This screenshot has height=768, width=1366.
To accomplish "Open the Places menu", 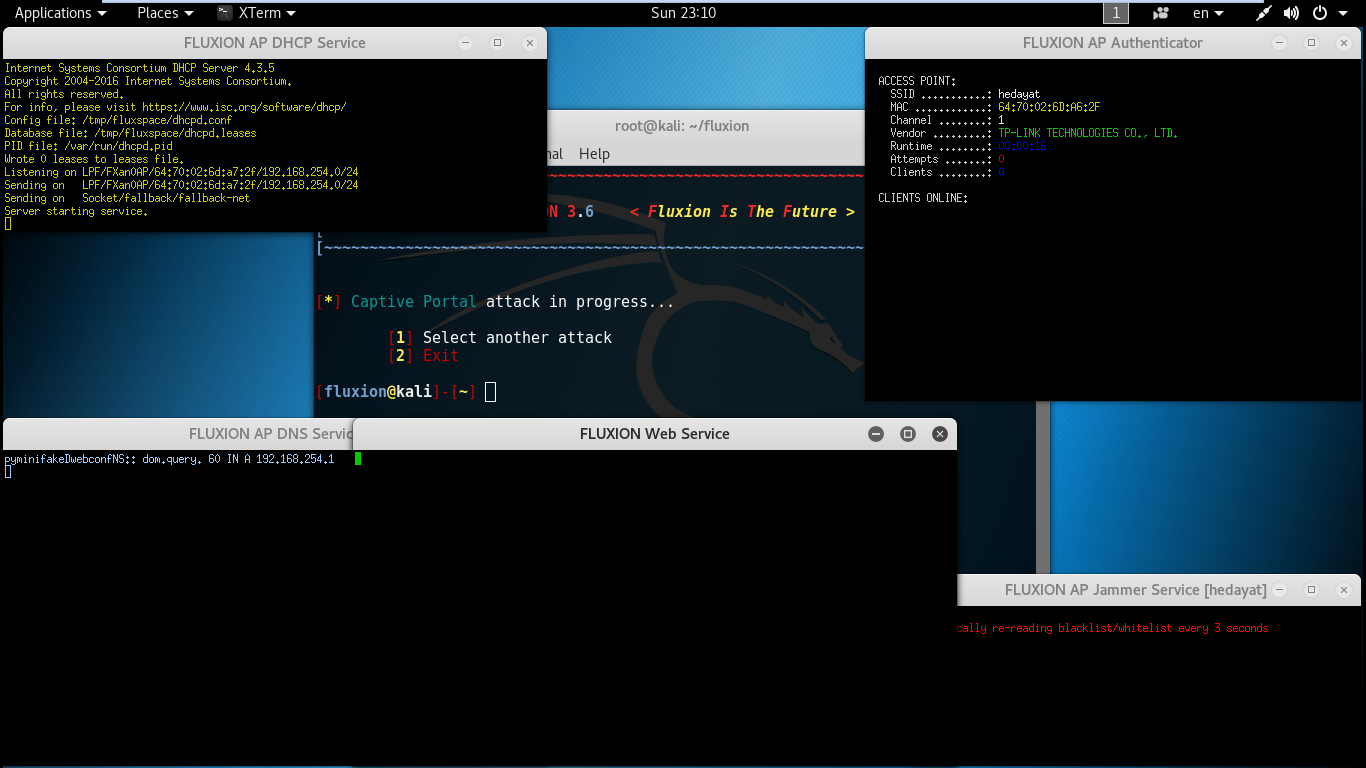I will [165, 13].
